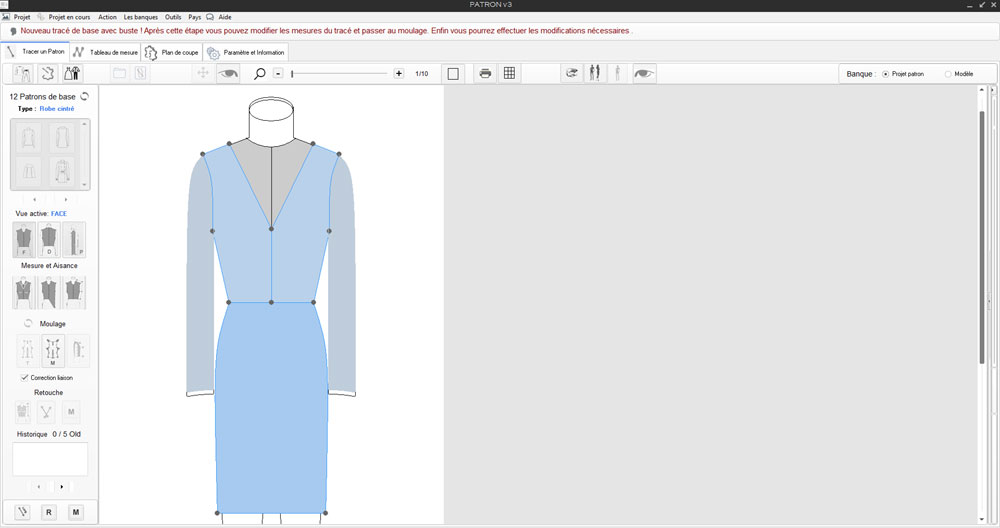Click the printer icon in the toolbar
The height and width of the screenshot is (528, 1000).
coord(485,73)
